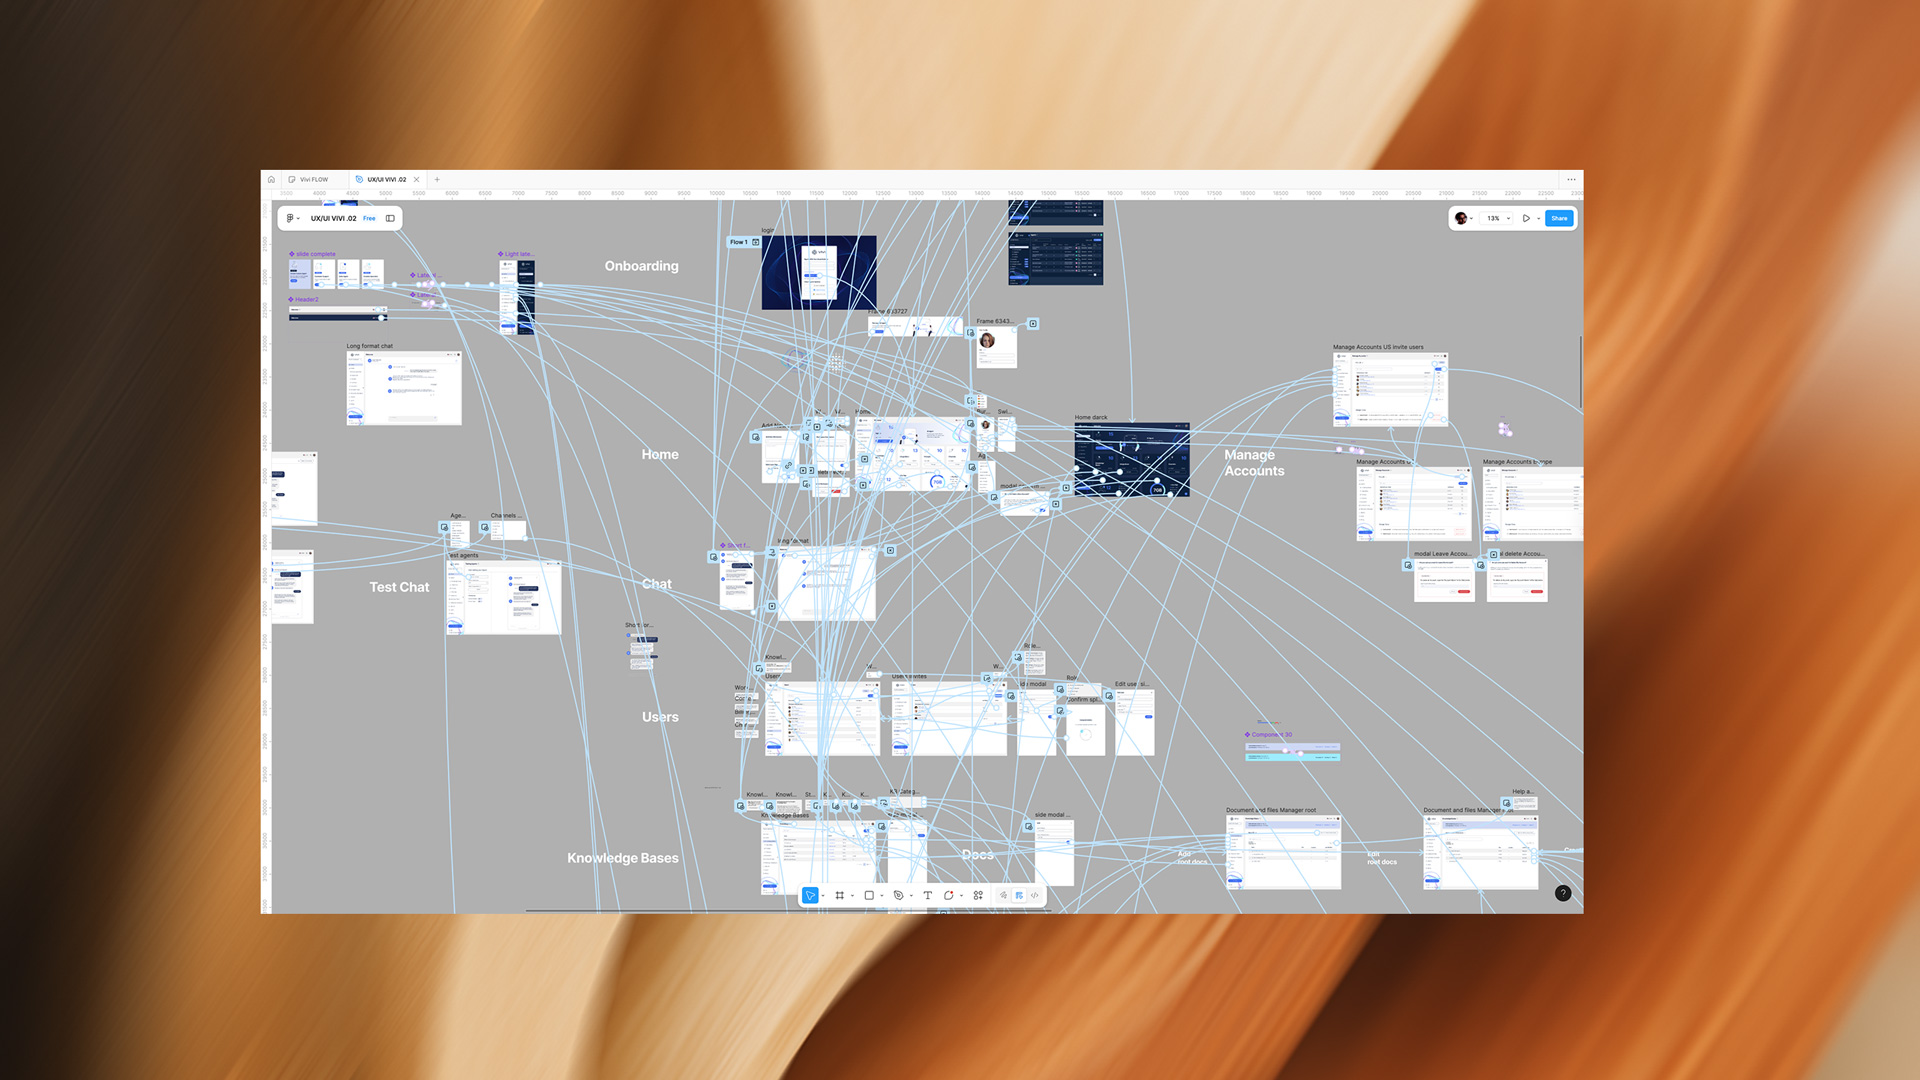Image resolution: width=1920 pixels, height=1080 pixels.
Task: Click the Home icon in tab bar
Action: (271, 180)
